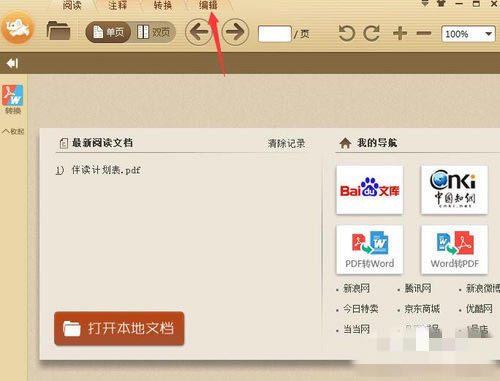Open the 编辑 tab
Viewport: 500px width, 381px height.
point(208,5)
